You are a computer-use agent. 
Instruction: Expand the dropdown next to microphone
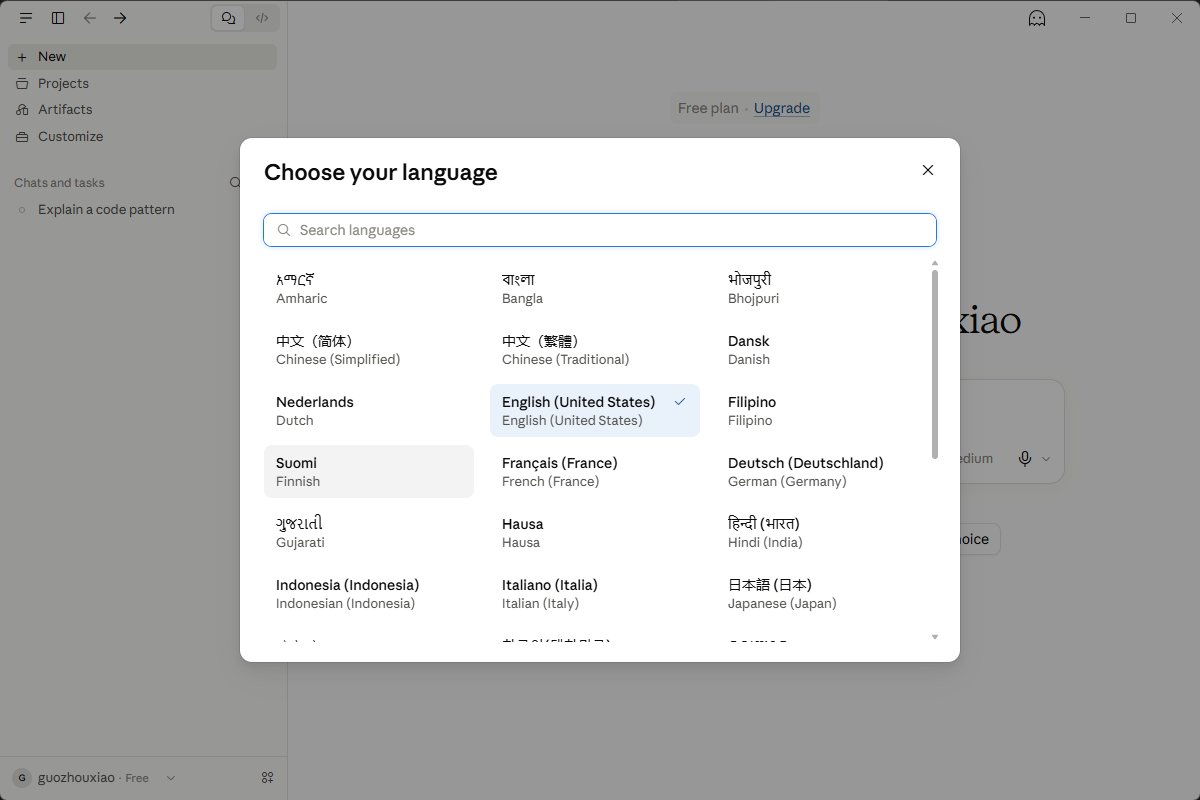pos(1046,459)
